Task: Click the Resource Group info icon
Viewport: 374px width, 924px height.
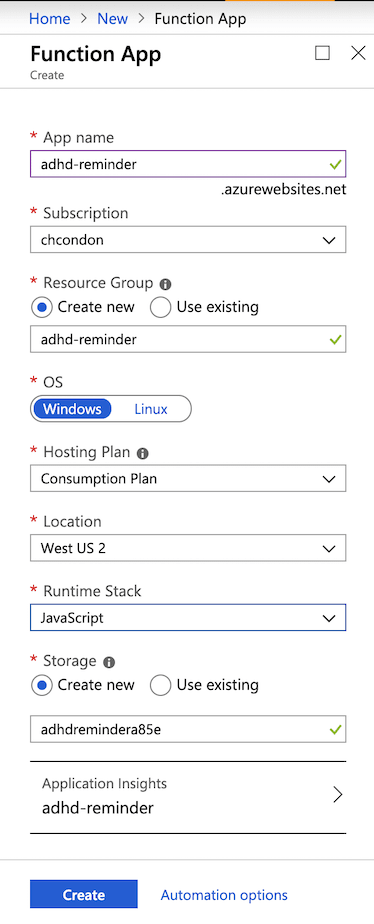Action: (166, 284)
